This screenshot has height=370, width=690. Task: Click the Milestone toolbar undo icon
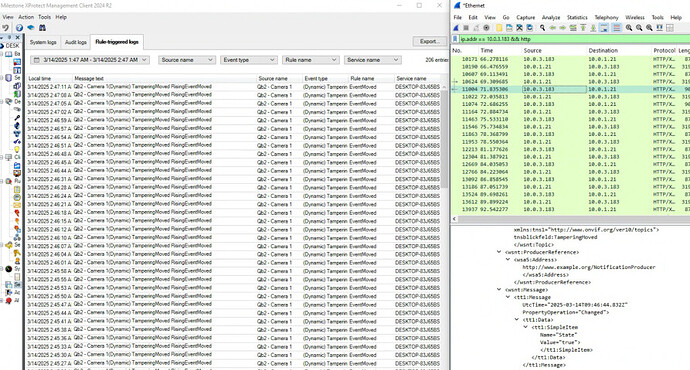[5, 28]
